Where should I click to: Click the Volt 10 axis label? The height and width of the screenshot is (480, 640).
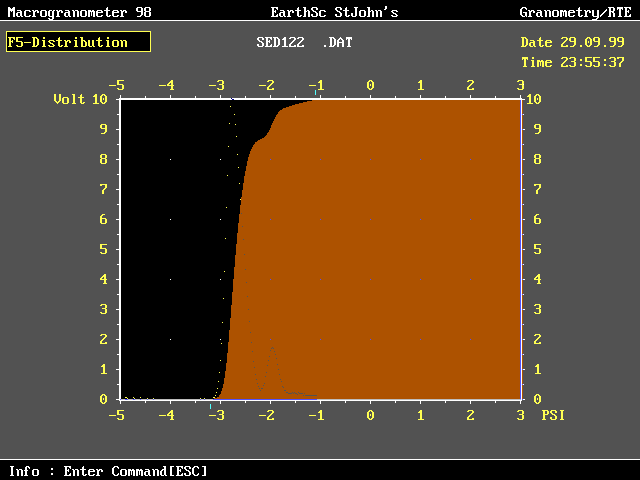coord(80,99)
